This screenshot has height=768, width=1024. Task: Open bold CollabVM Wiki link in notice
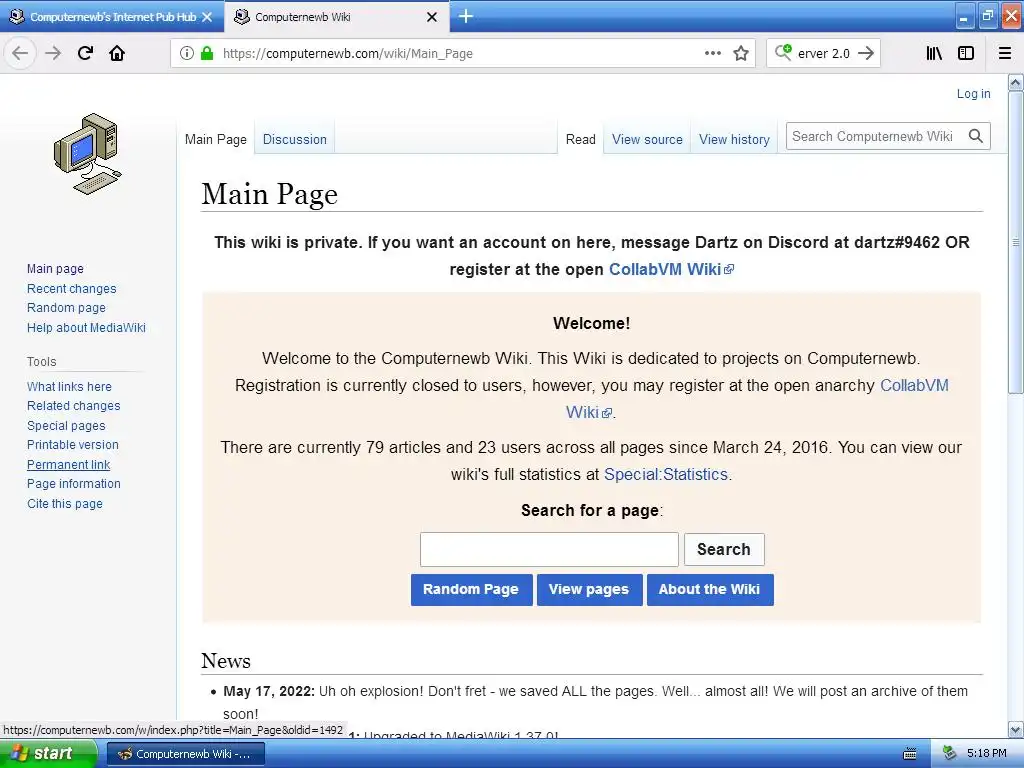click(671, 269)
